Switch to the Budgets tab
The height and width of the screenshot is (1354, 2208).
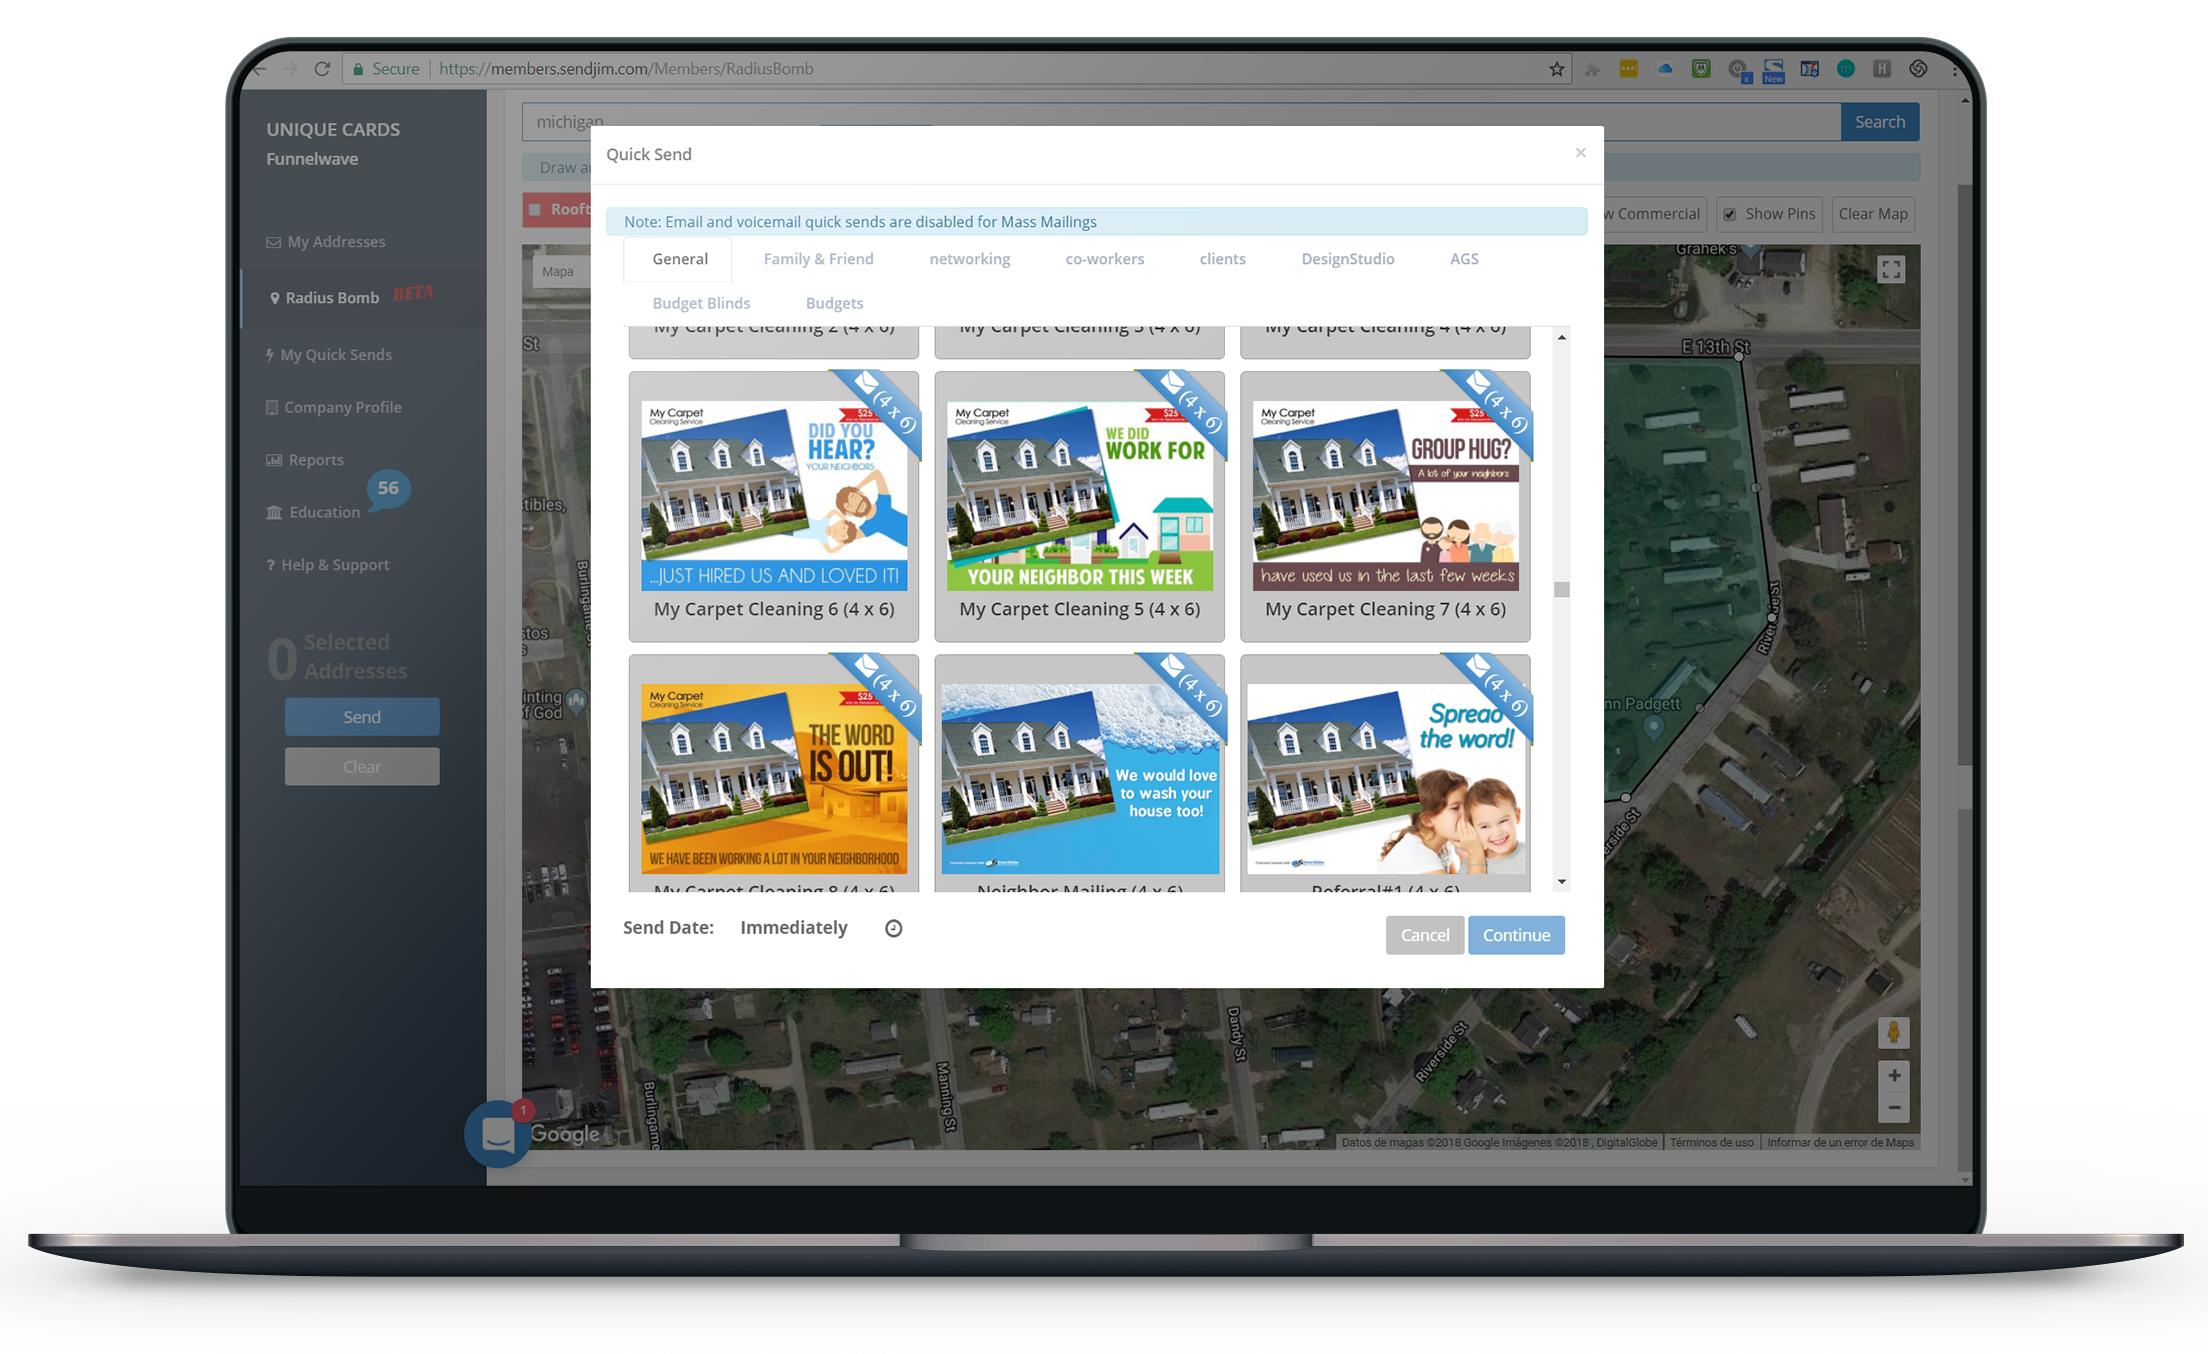(x=834, y=303)
